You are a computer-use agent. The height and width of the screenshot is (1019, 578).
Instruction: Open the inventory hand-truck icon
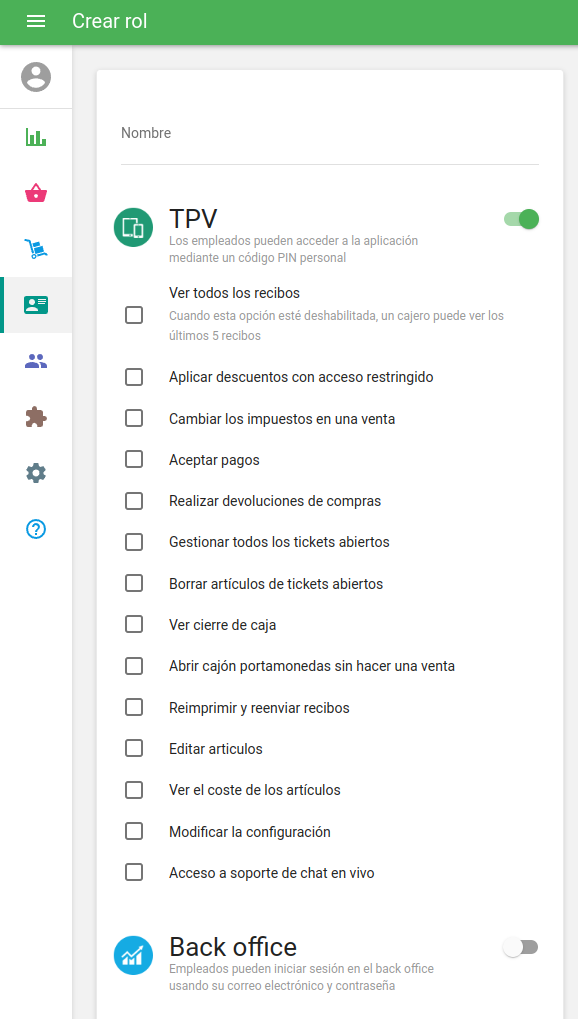(x=36, y=249)
